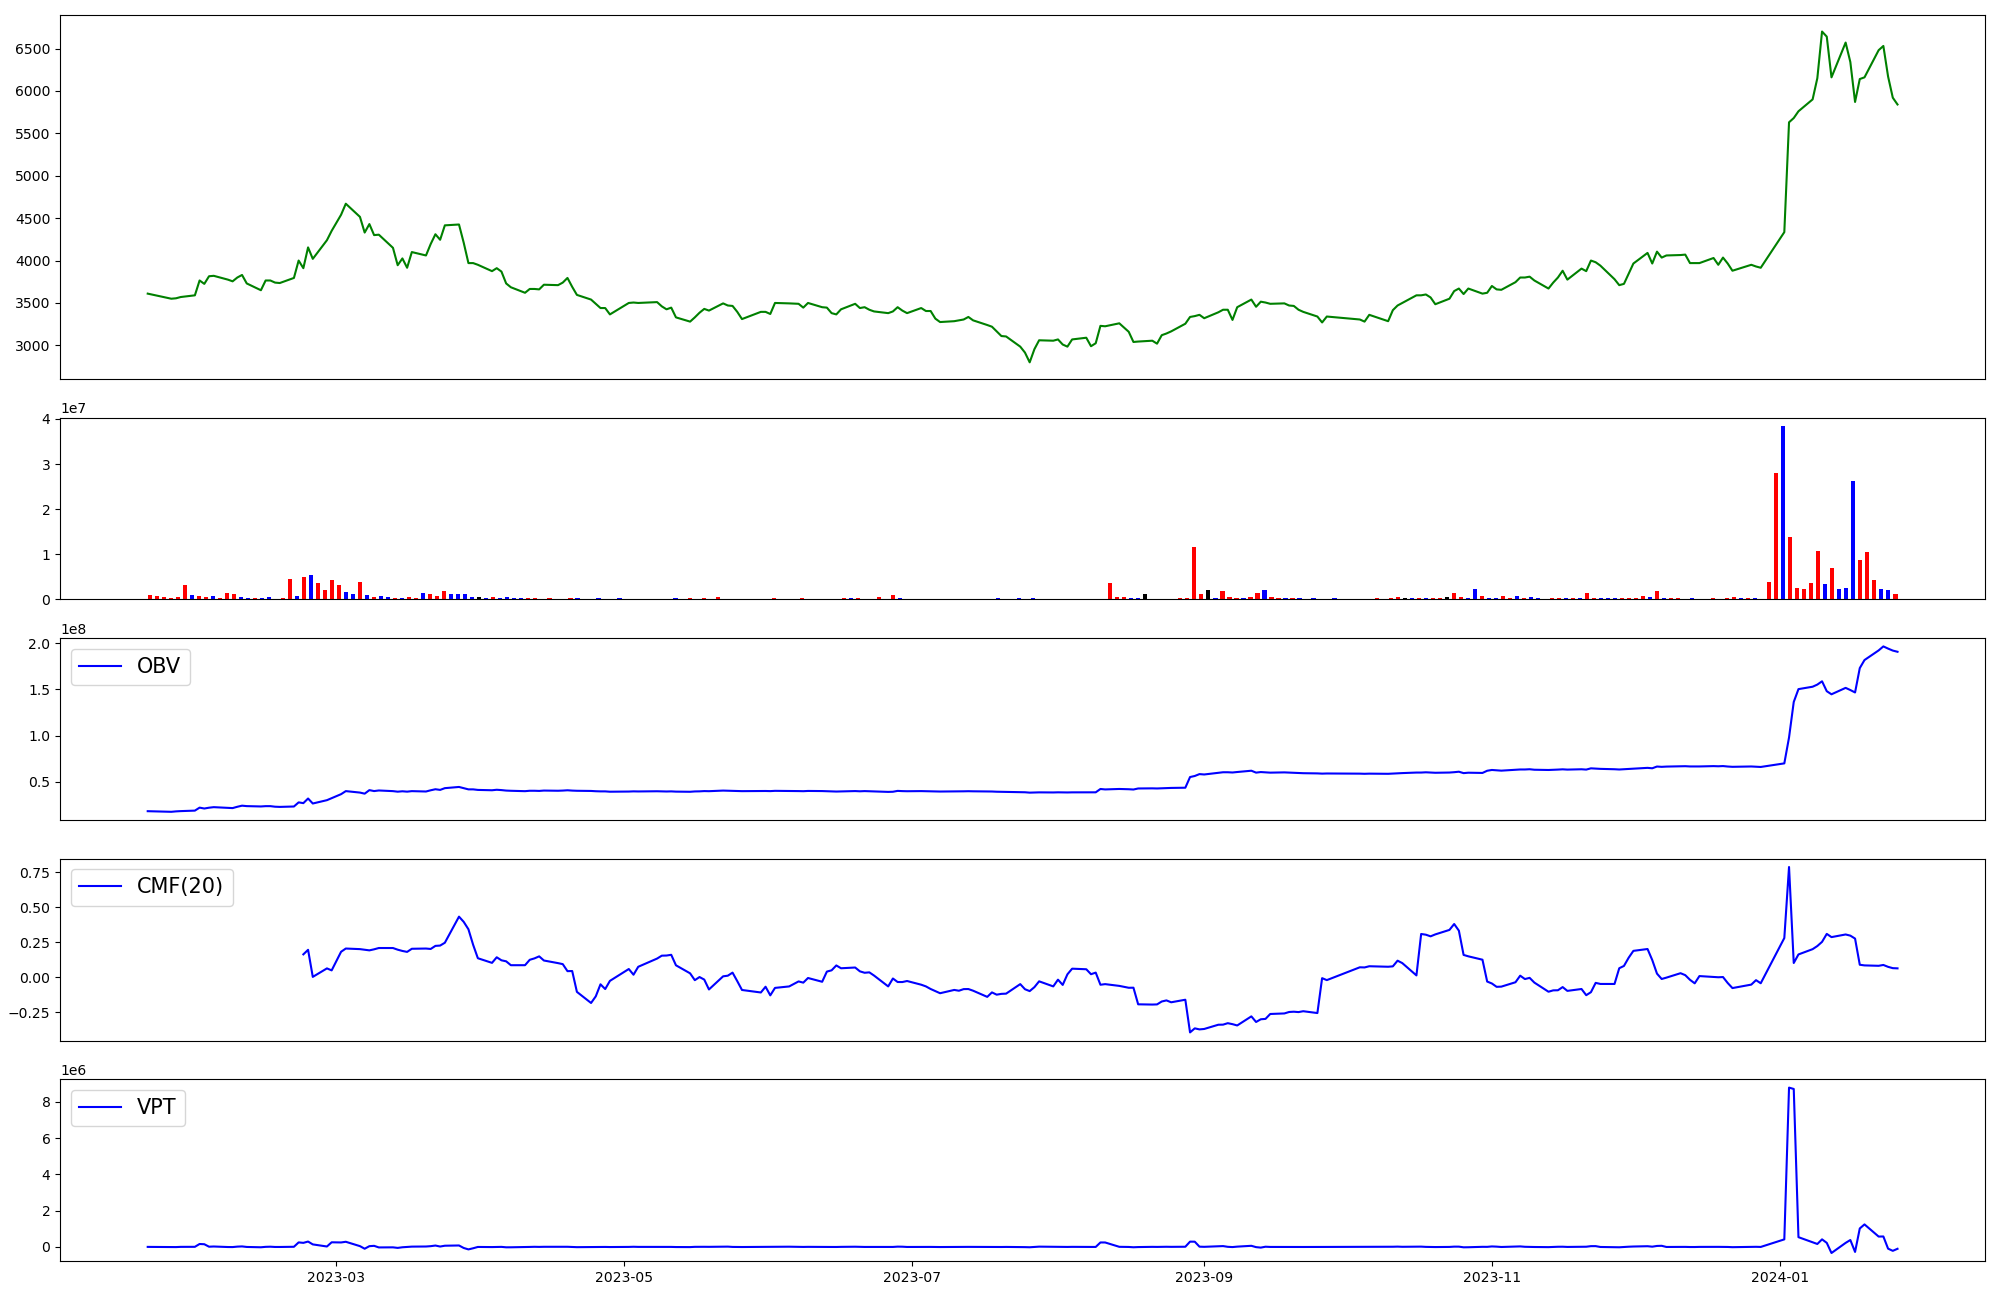Click the 2023-07 date axis label
Viewport: 2000px width, 1300px height.
point(913,1277)
